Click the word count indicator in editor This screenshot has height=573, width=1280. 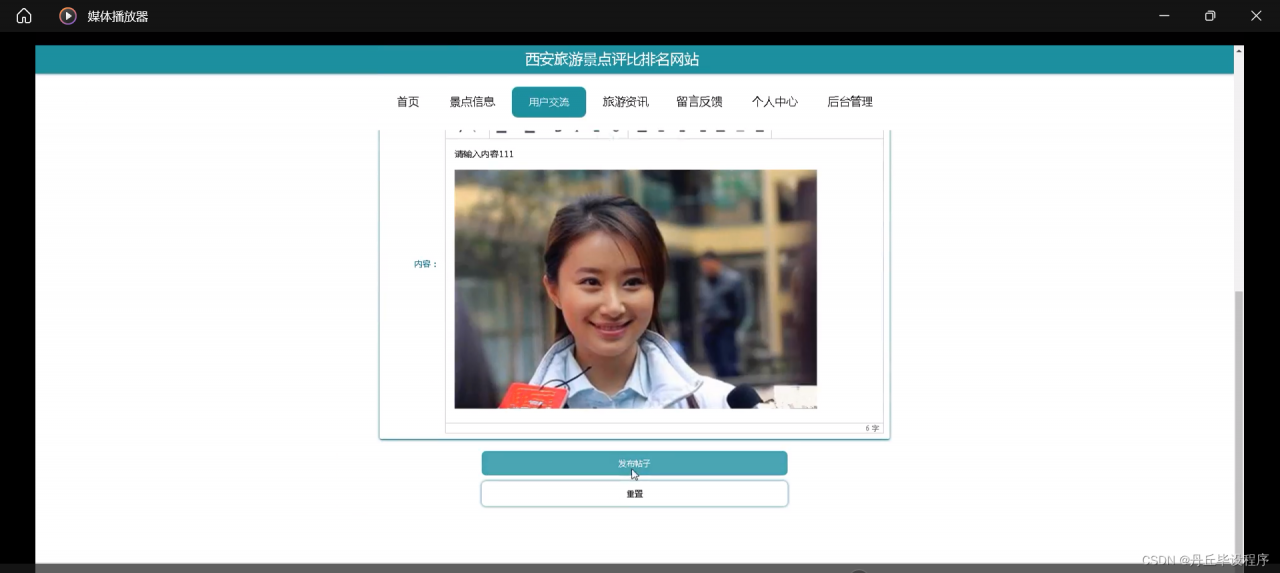pos(872,428)
